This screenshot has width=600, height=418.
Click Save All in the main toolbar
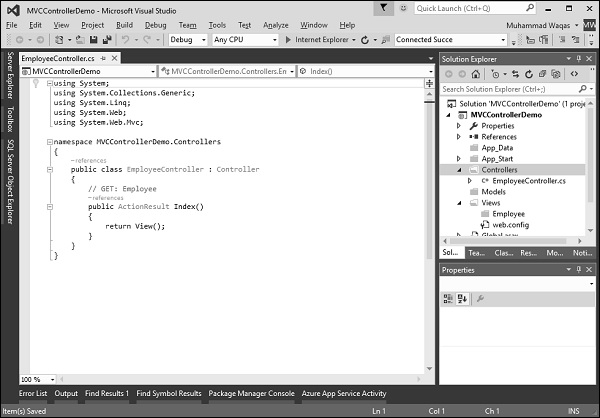[104, 40]
